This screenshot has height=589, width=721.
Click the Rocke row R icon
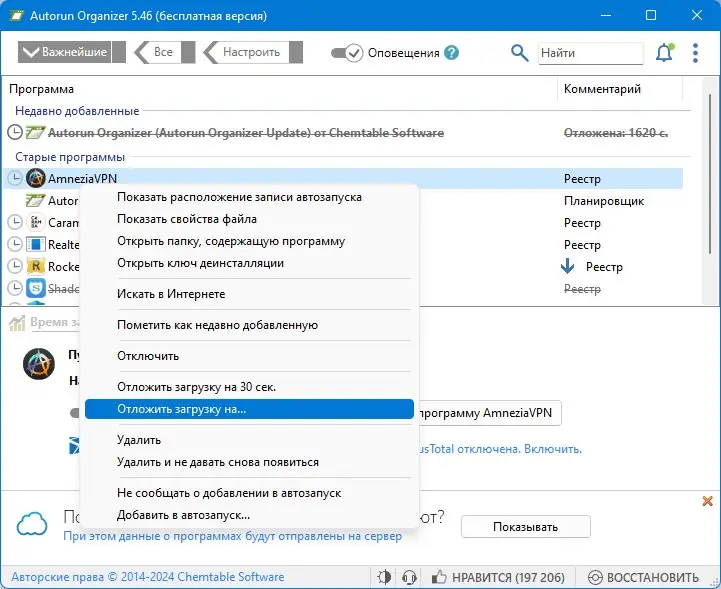pyautogui.click(x=35, y=266)
